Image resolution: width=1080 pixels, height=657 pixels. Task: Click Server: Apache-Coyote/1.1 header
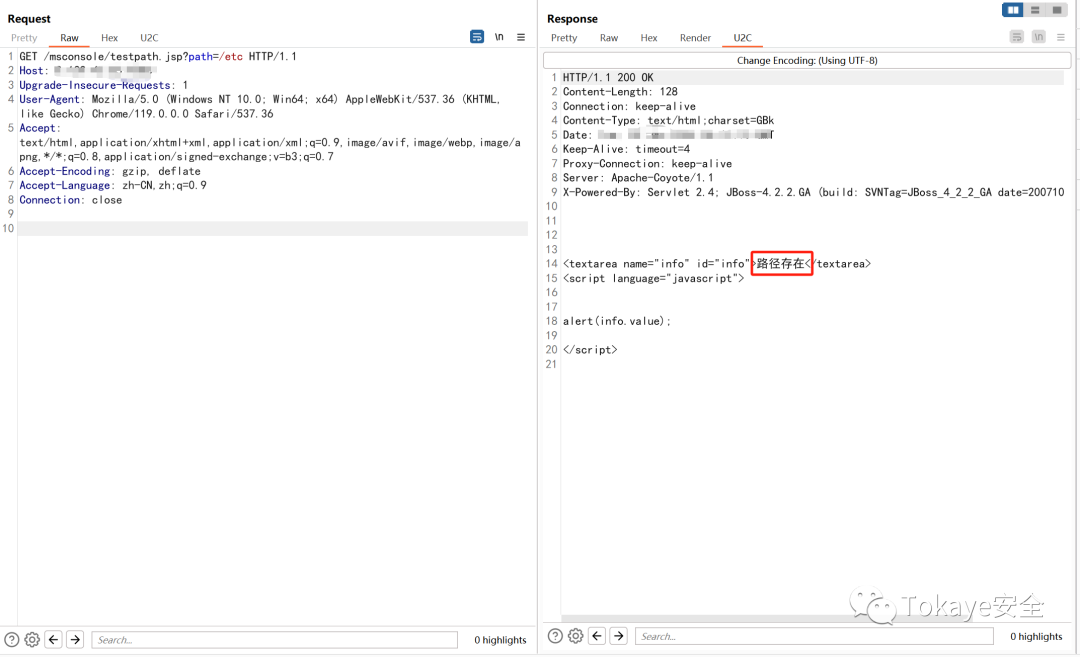pos(638,178)
